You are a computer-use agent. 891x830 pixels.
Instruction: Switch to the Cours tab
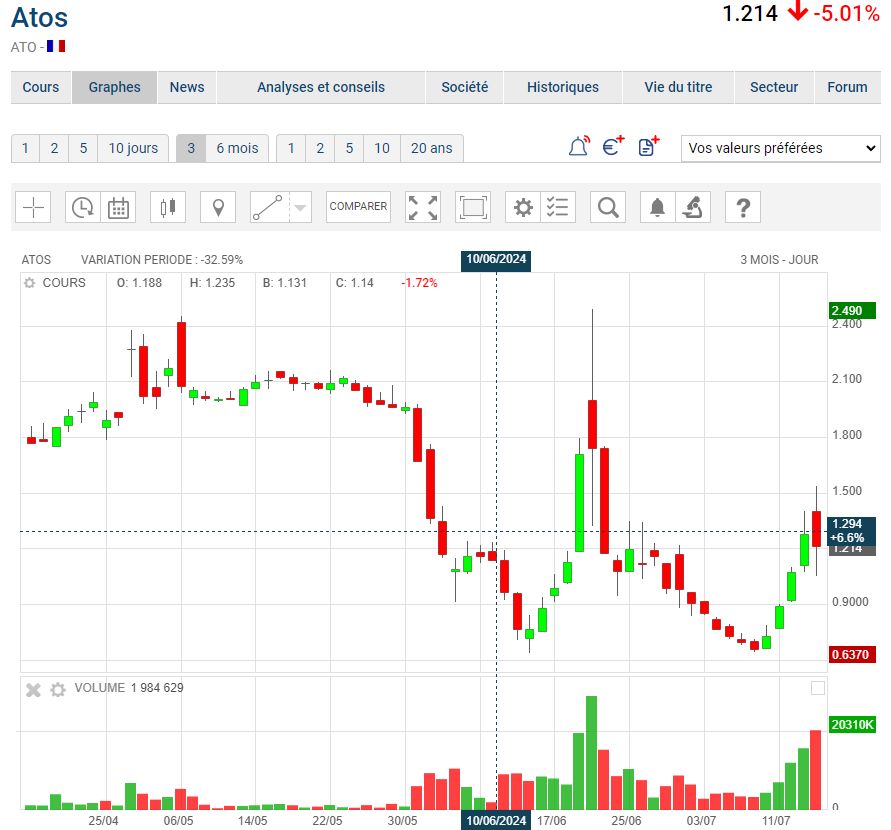click(41, 87)
